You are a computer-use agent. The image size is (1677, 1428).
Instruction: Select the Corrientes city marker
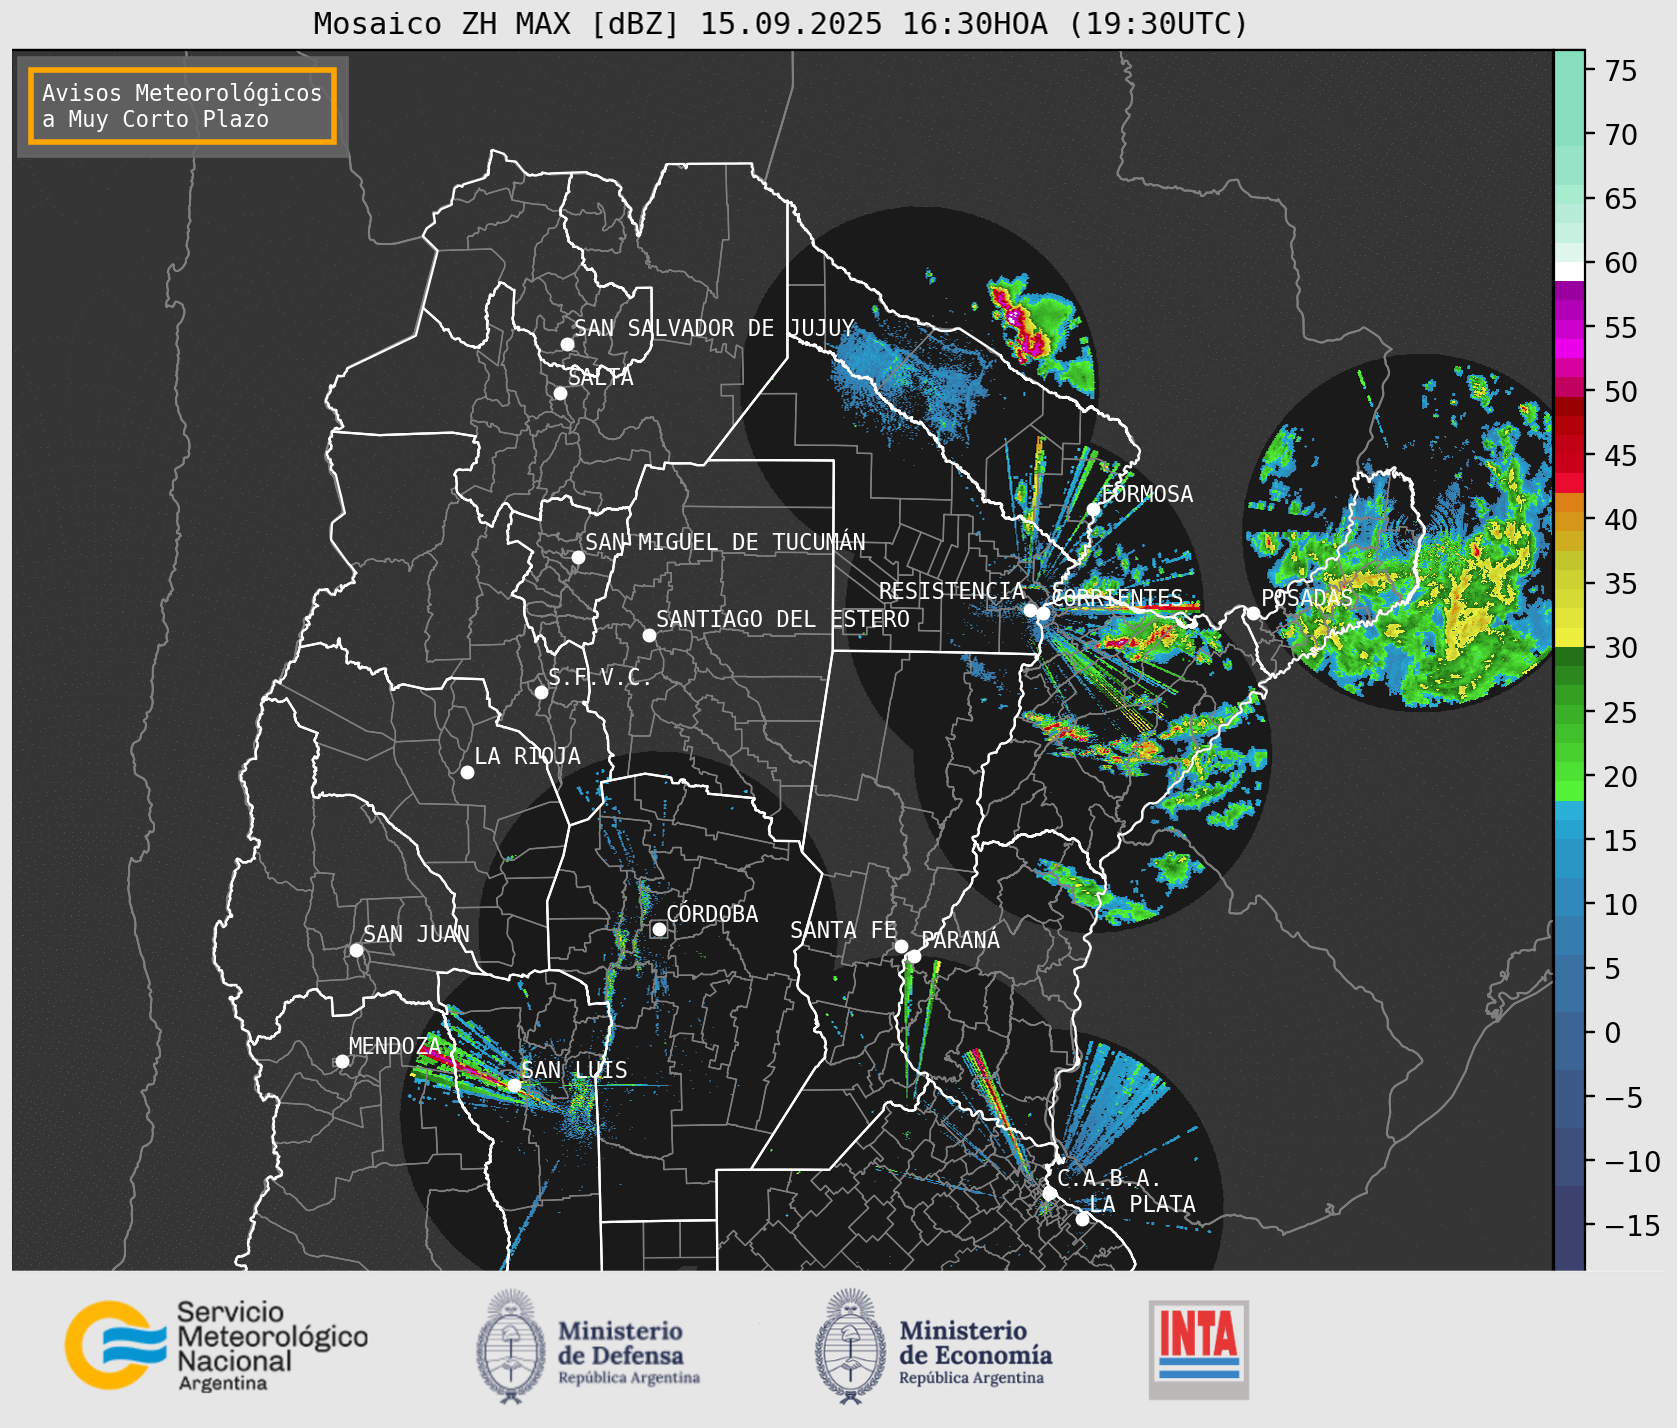tap(1043, 613)
